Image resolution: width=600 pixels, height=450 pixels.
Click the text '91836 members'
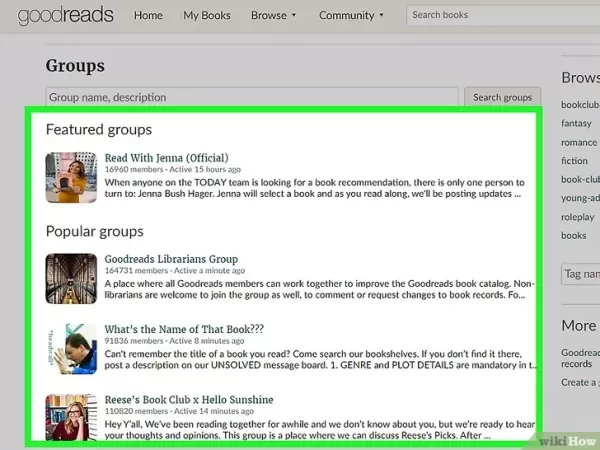134,341
